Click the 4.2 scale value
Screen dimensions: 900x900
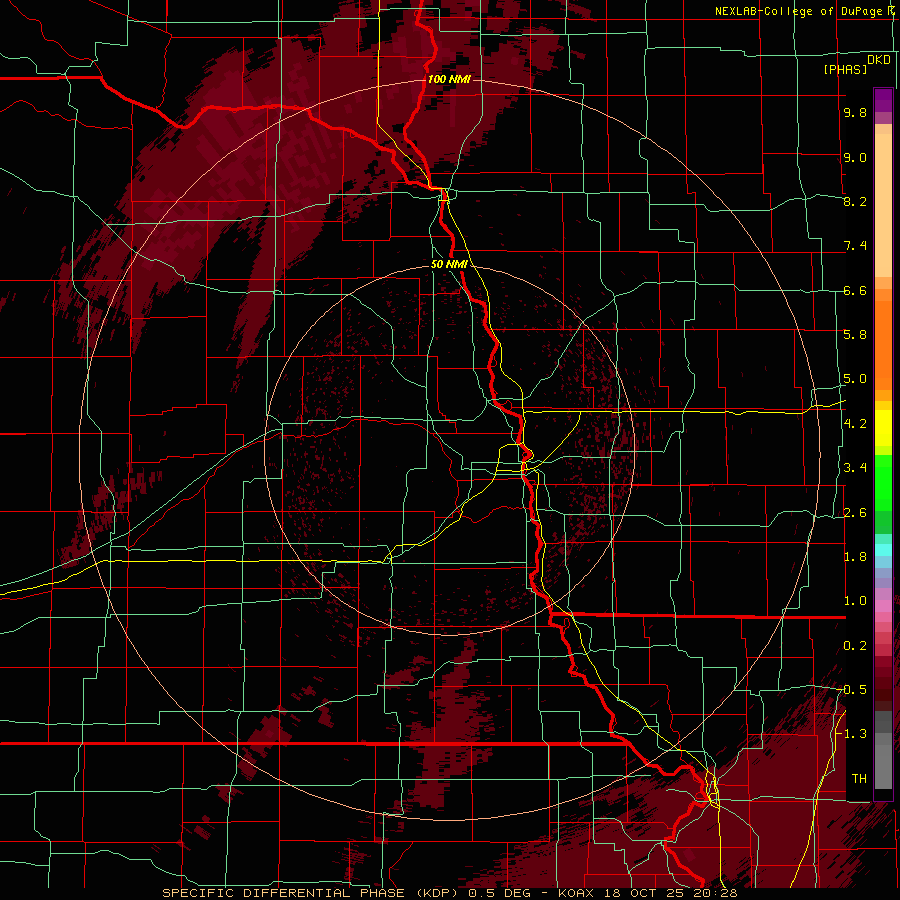855,424
